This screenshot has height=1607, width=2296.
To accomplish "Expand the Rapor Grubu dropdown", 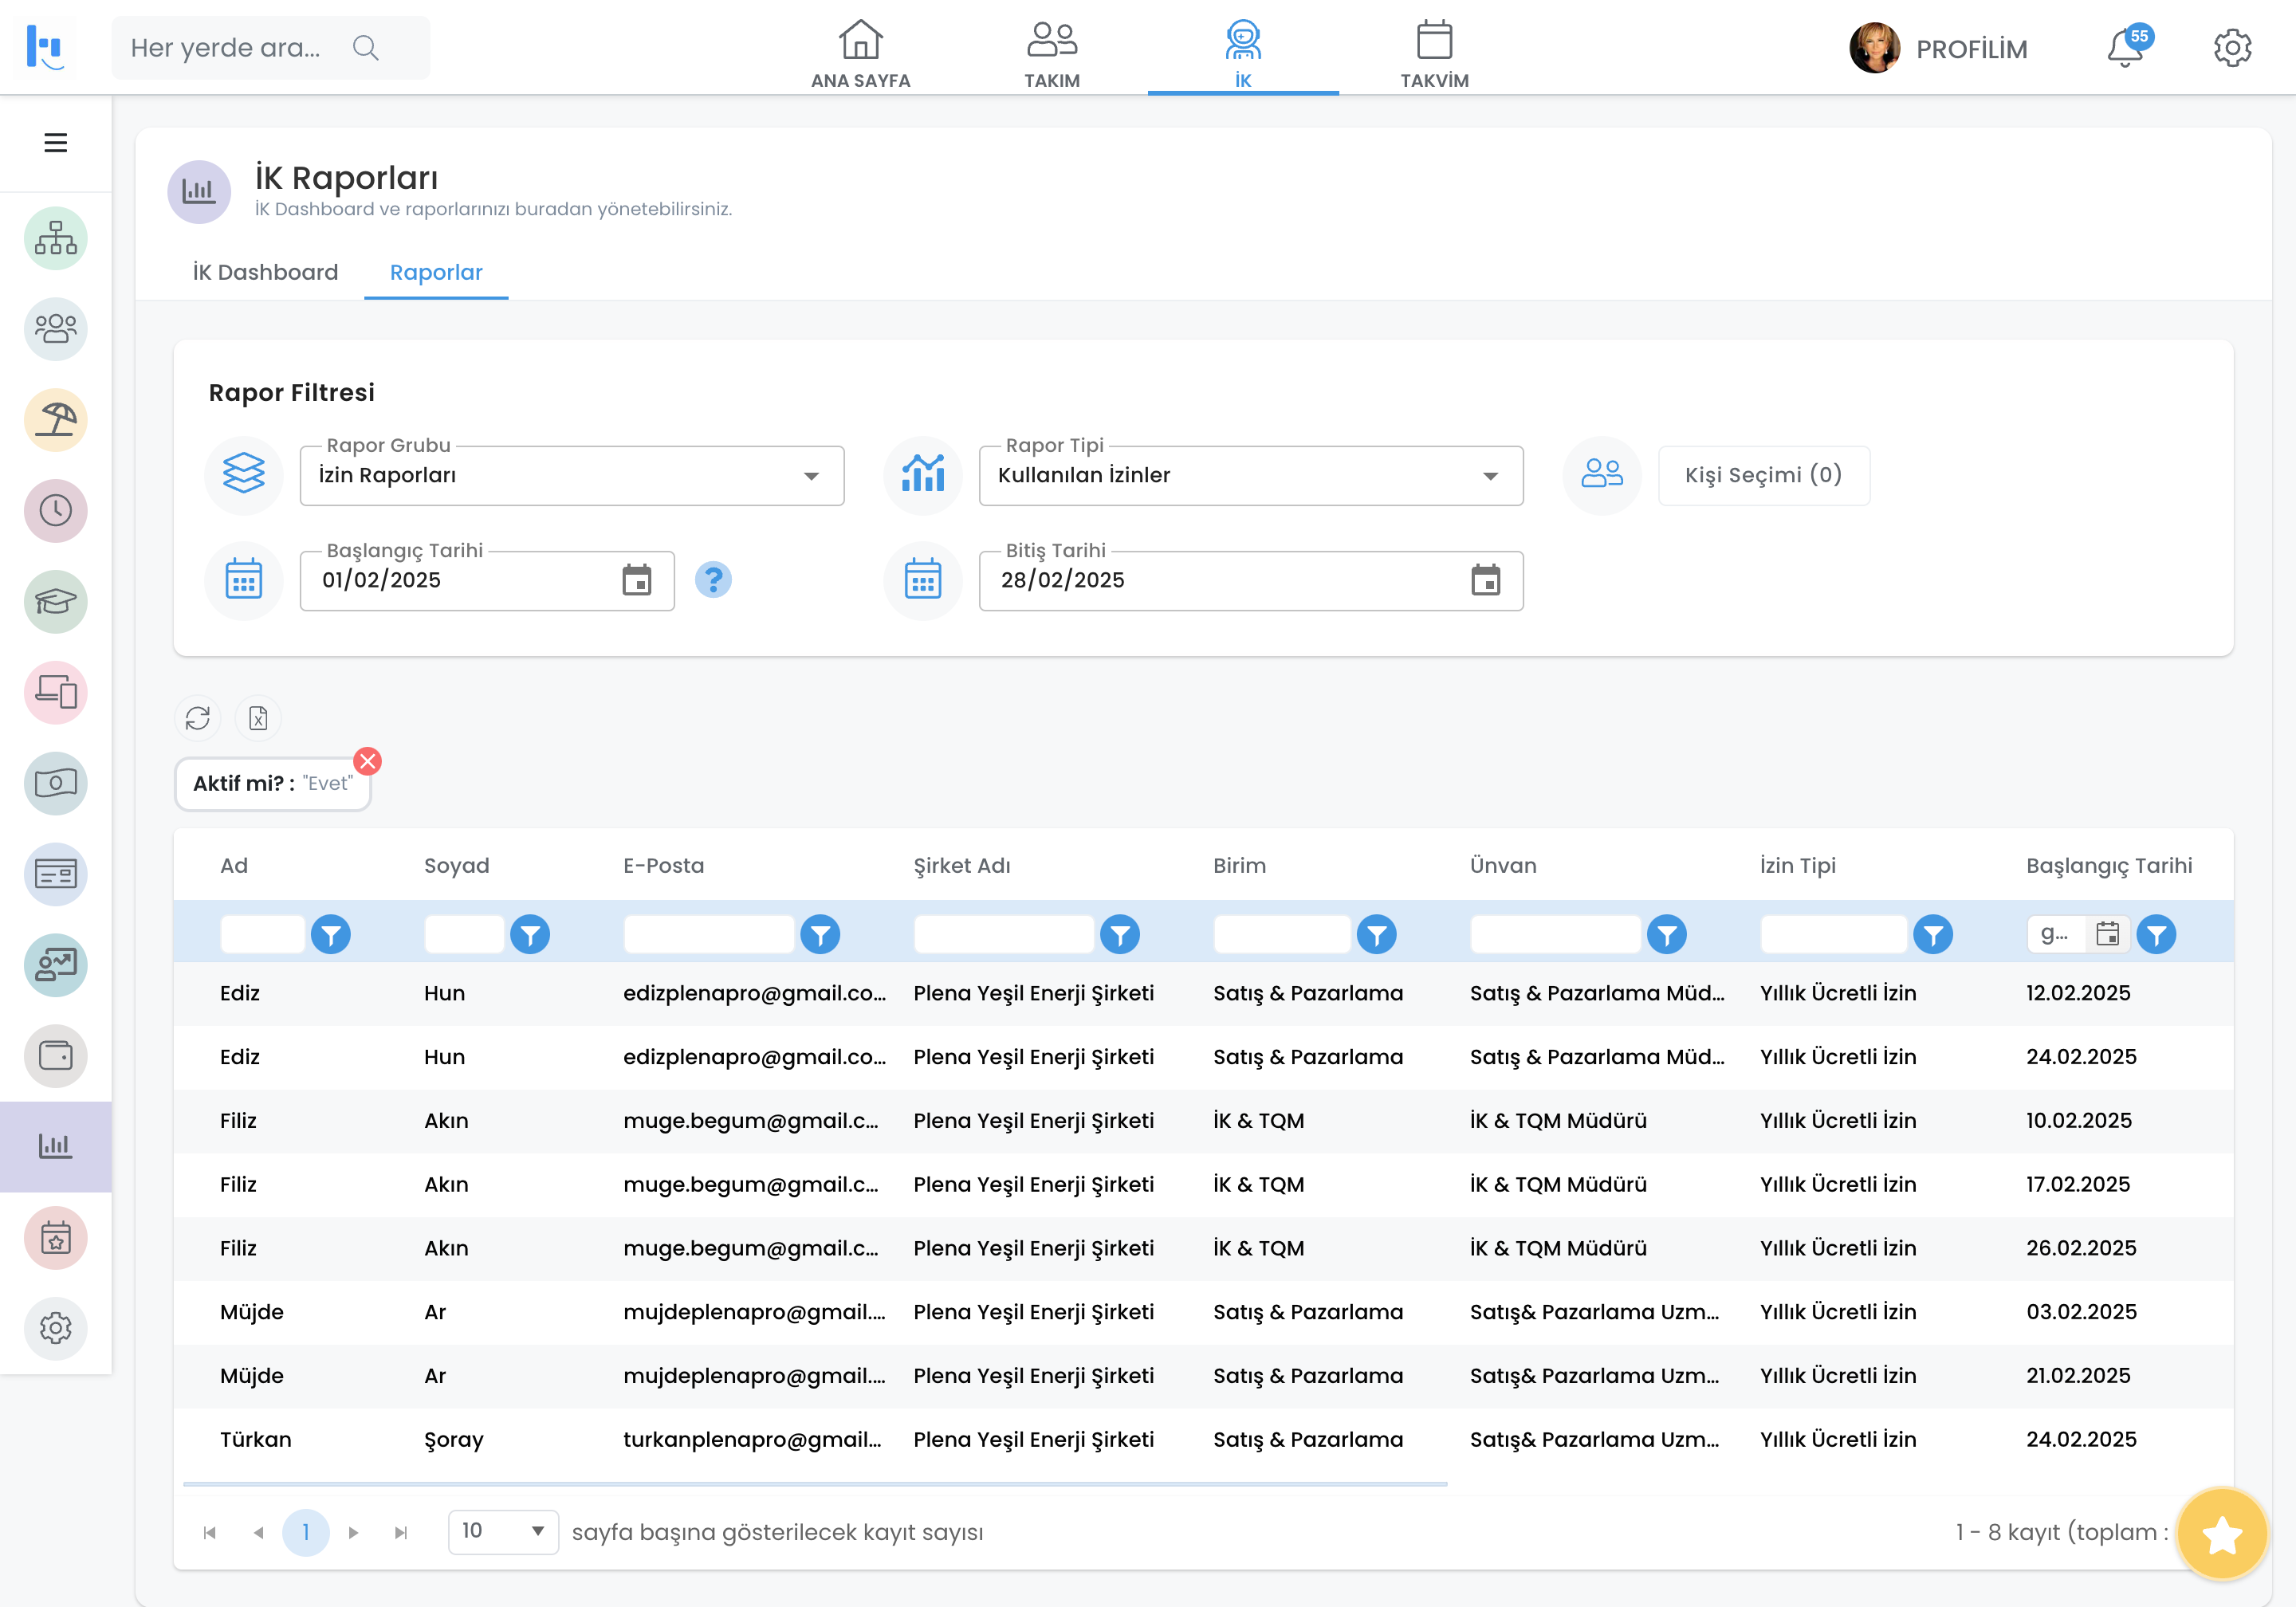I will (811, 476).
